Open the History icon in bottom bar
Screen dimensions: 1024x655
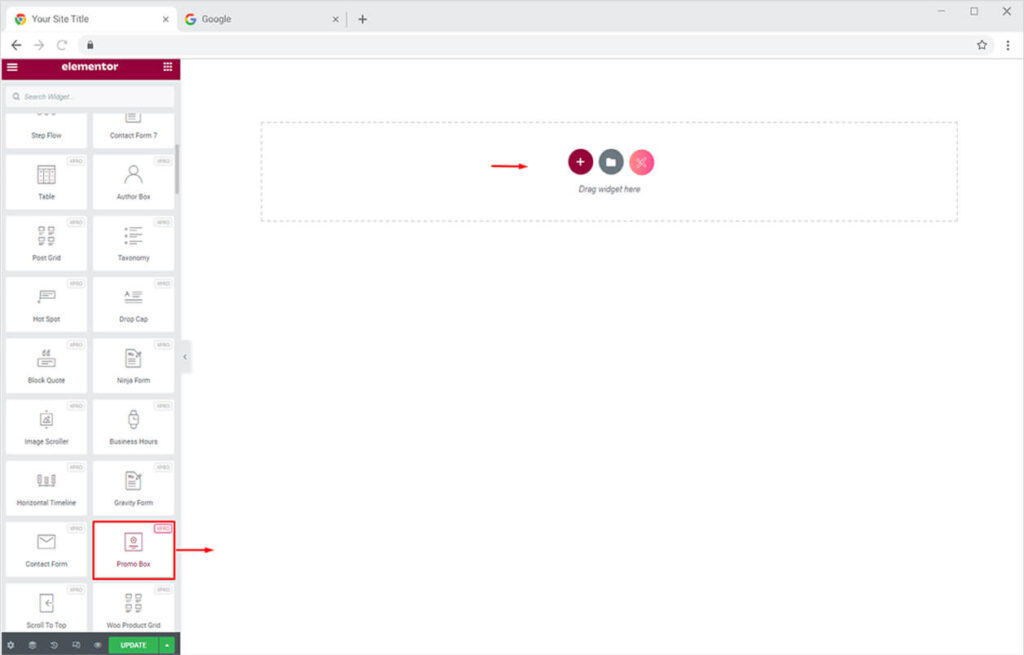tap(54, 645)
